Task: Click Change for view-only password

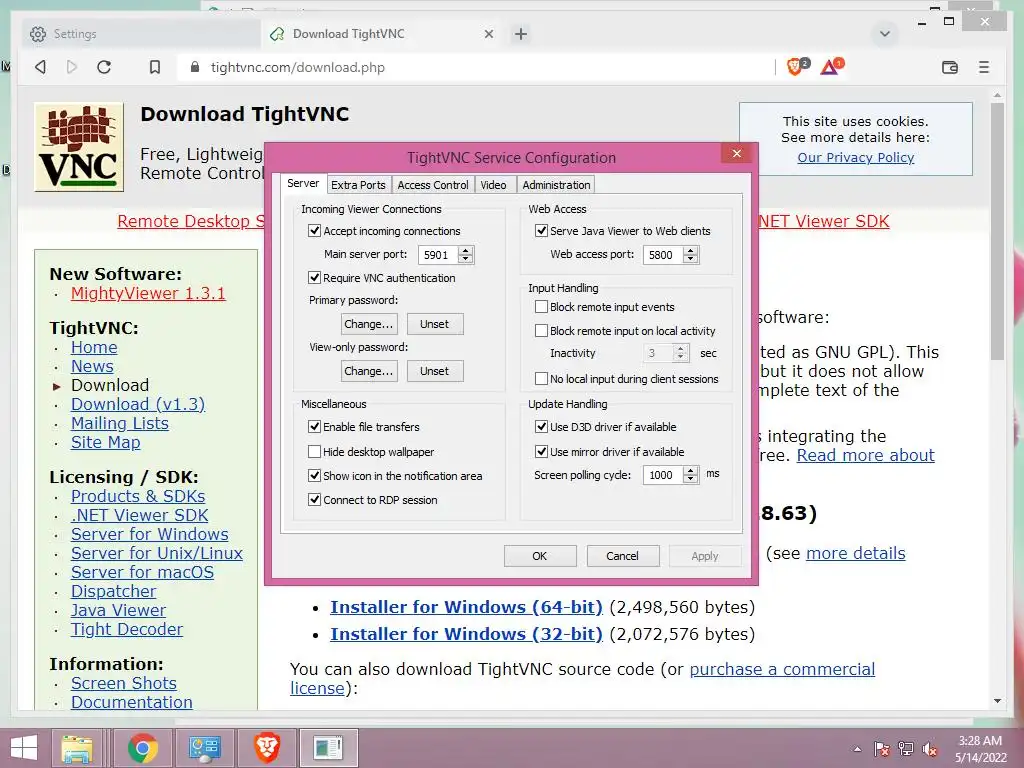Action: click(369, 371)
